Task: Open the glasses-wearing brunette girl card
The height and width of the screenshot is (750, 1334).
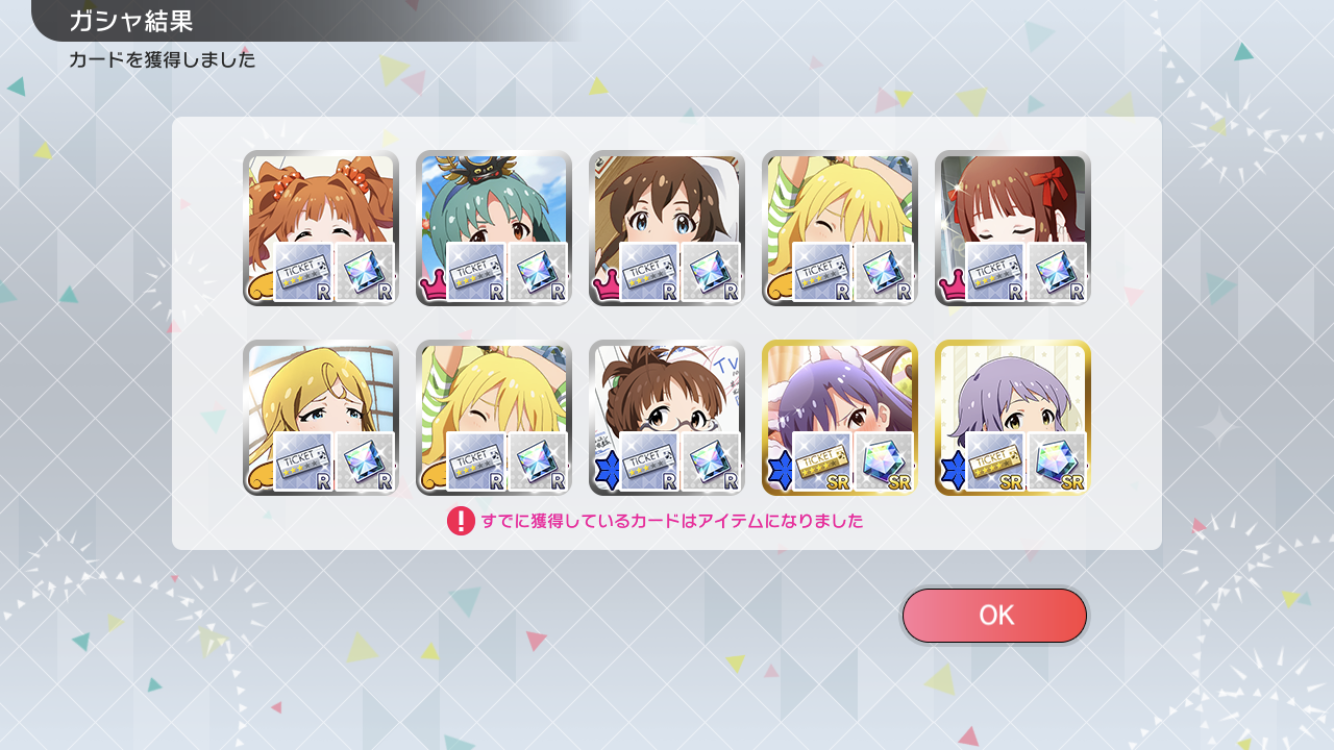Action: (667, 418)
